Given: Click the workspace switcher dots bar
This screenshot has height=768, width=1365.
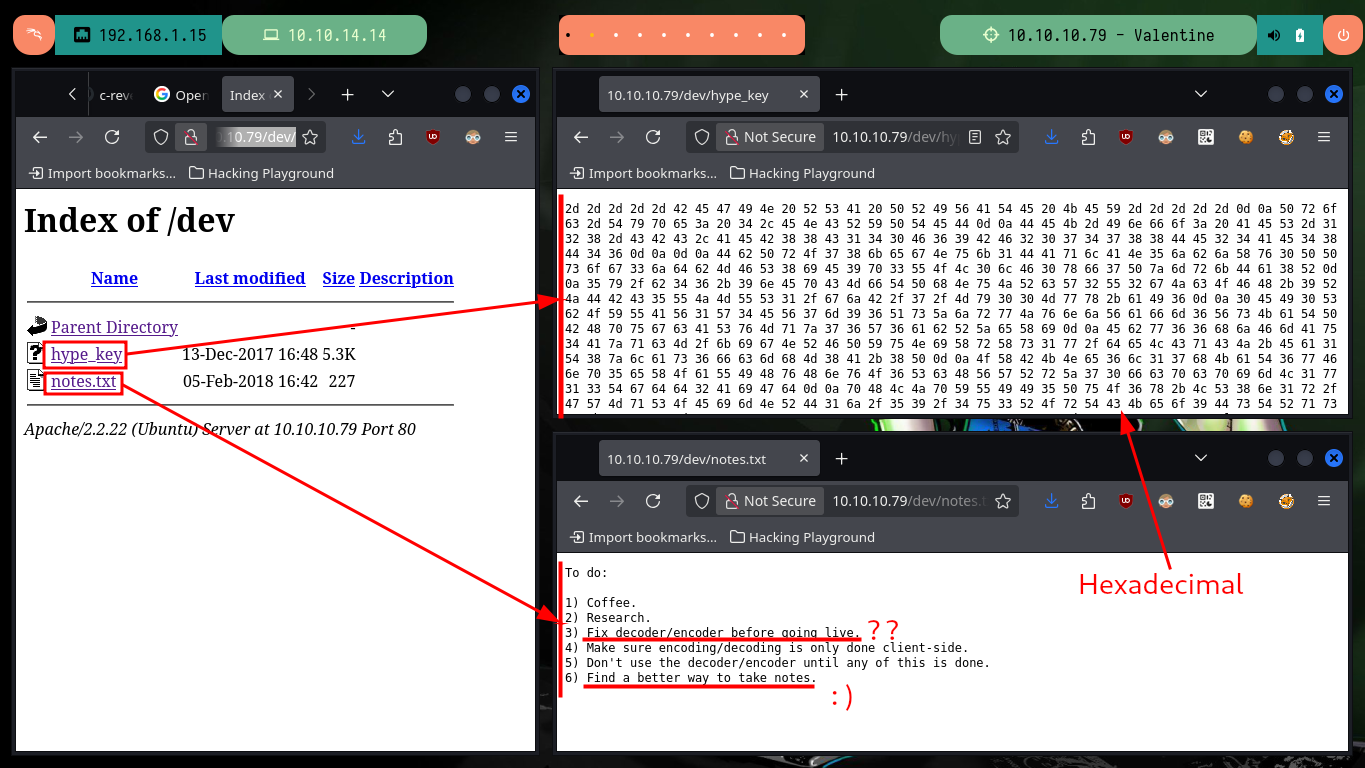Looking at the screenshot, I should pyautogui.click(x=681, y=35).
